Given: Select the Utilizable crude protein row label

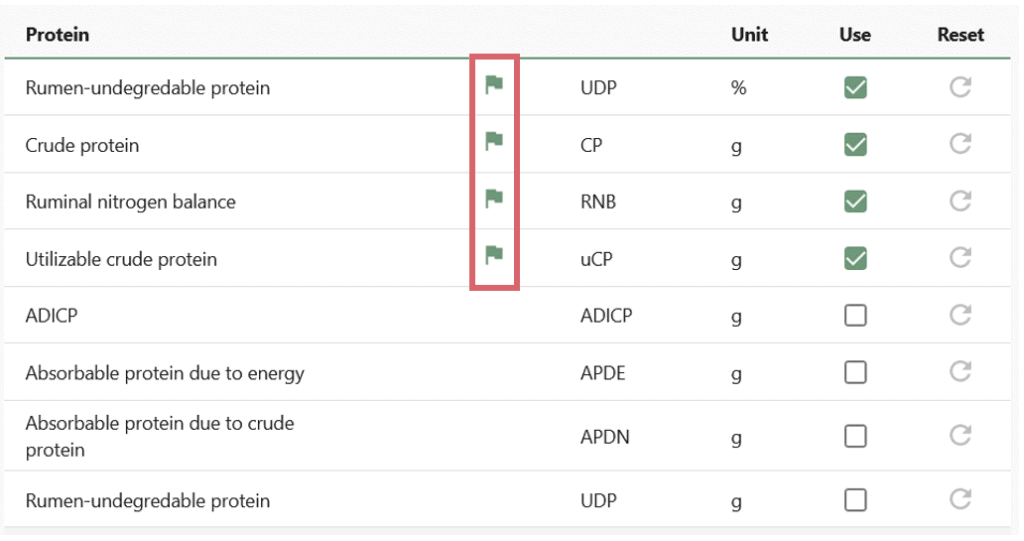Looking at the screenshot, I should tap(121, 259).
